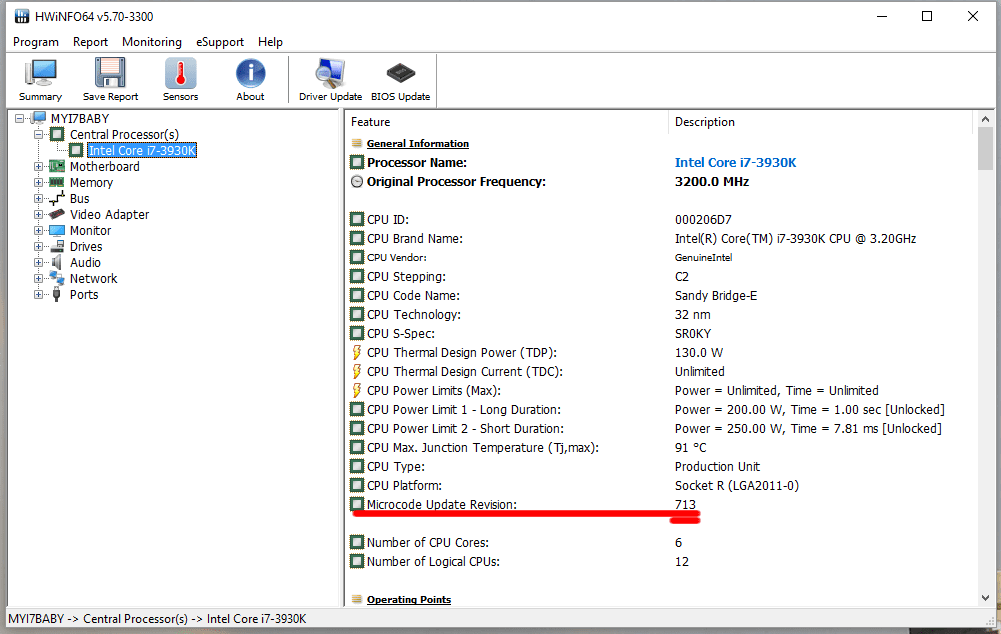Launch the BIOS Update tool

click(x=400, y=79)
